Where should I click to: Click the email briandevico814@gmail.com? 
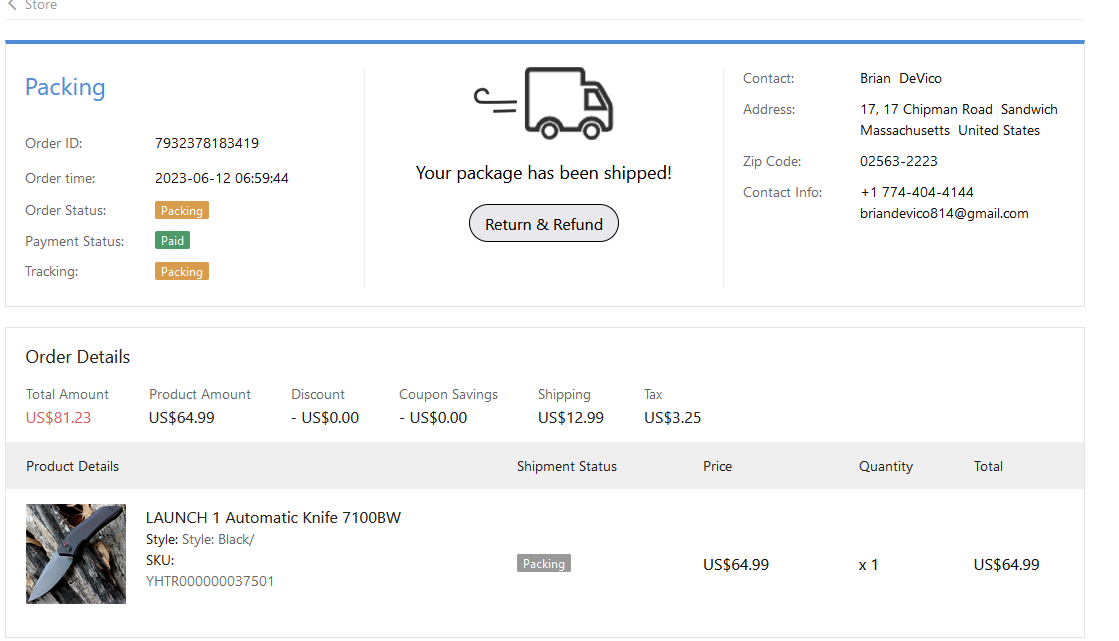pos(944,213)
